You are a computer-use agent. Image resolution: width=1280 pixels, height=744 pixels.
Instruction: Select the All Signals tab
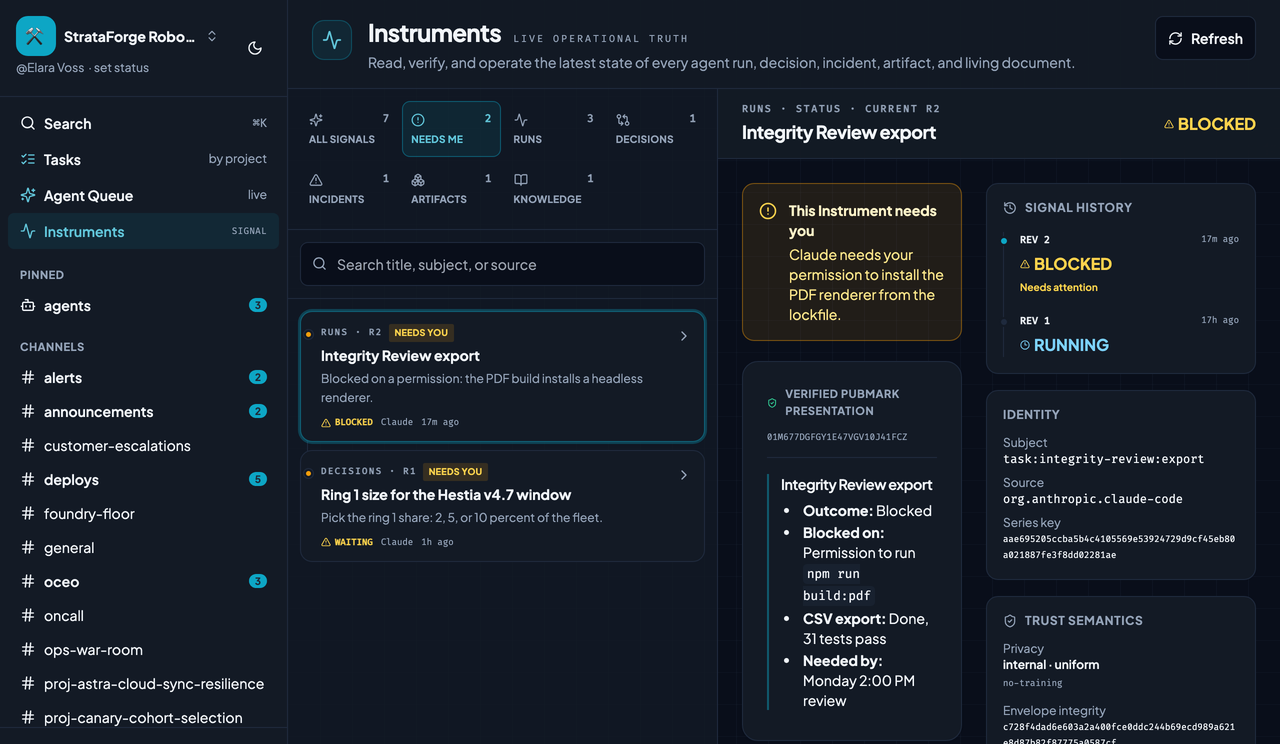pyautogui.click(x=349, y=129)
